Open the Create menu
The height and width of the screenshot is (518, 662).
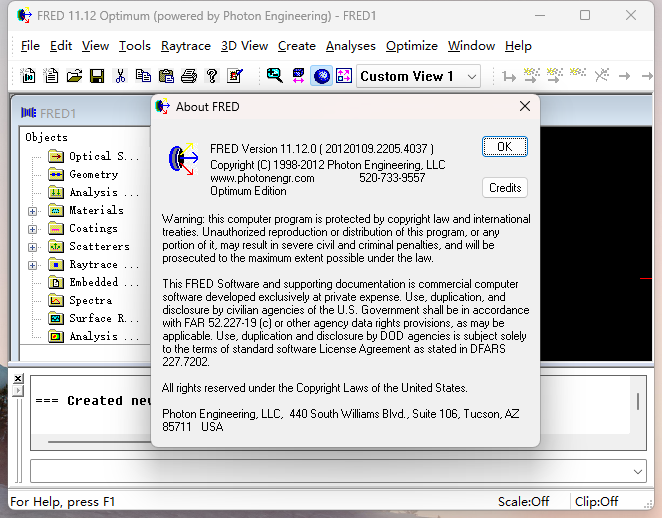(x=297, y=46)
